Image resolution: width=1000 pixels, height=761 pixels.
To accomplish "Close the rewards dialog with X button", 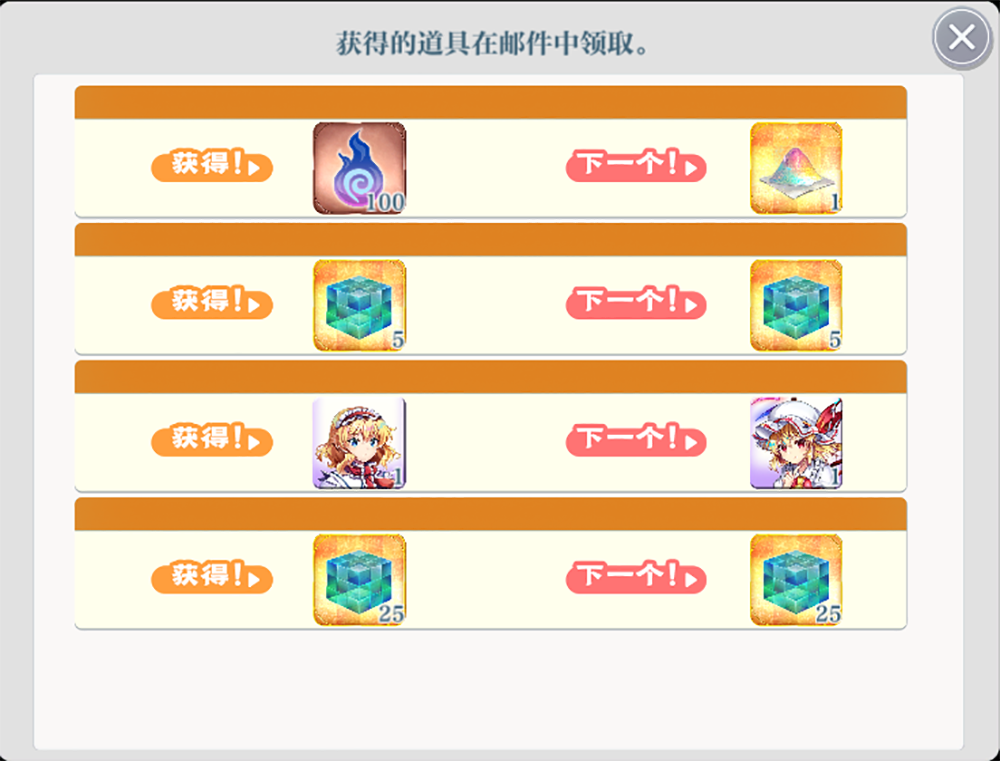I will coord(962,38).
